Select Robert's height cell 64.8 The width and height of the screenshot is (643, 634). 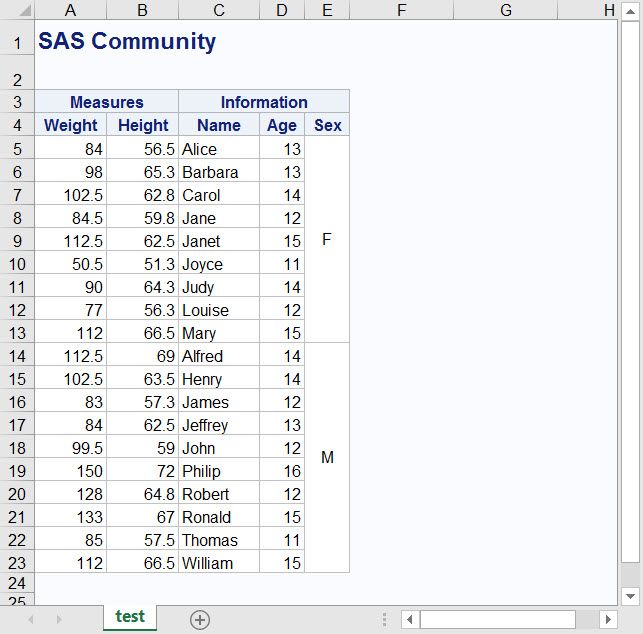tap(142, 493)
